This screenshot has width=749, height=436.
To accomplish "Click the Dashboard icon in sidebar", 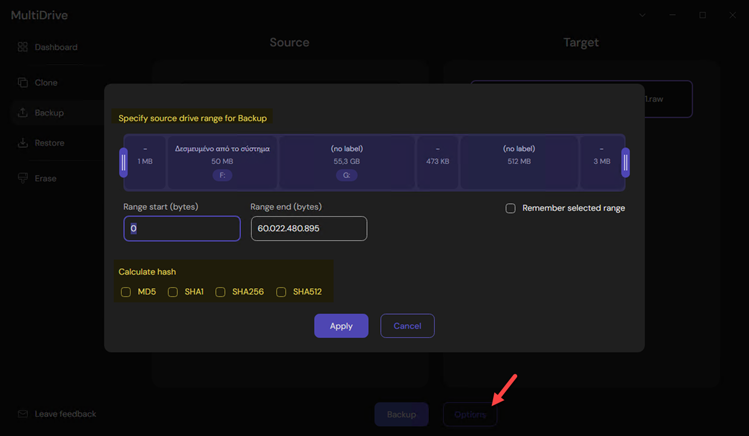I will click(x=22, y=47).
